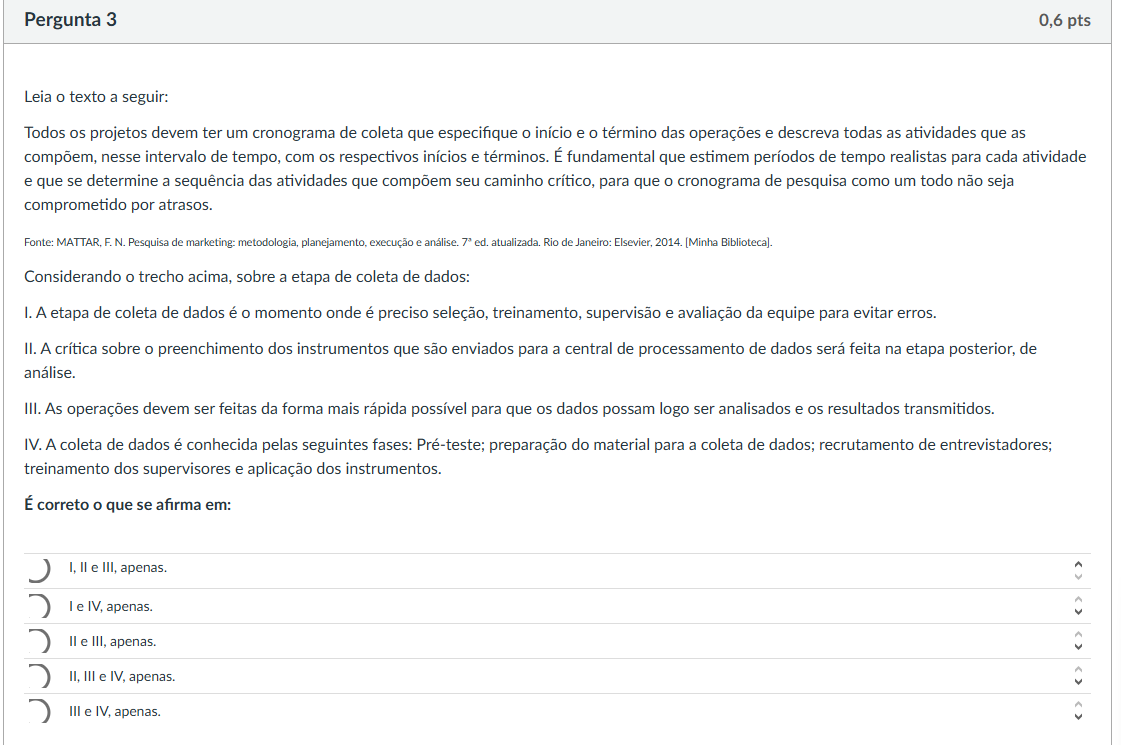1121x745 pixels.
Task: Click the "Pergunta 3" question header
Action: click(x=70, y=20)
